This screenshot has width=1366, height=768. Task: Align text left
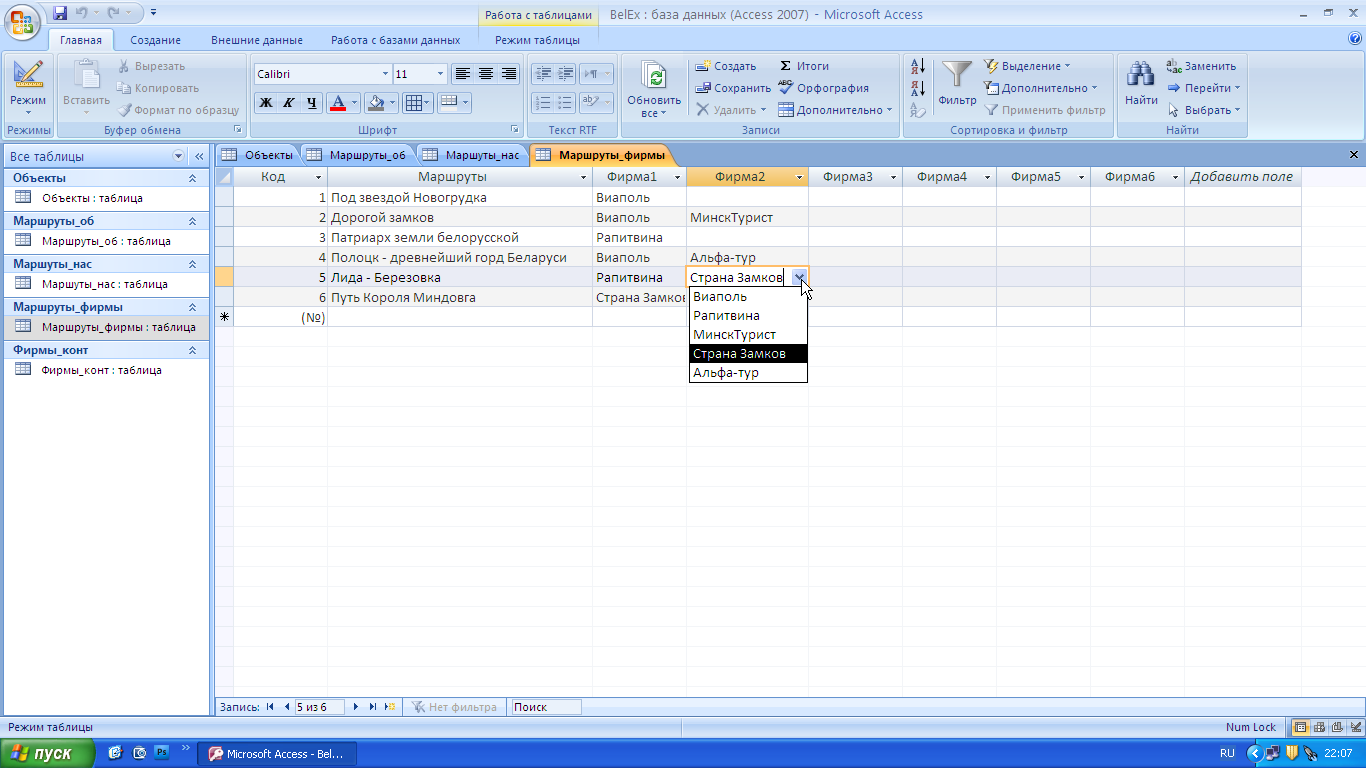(462, 74)
